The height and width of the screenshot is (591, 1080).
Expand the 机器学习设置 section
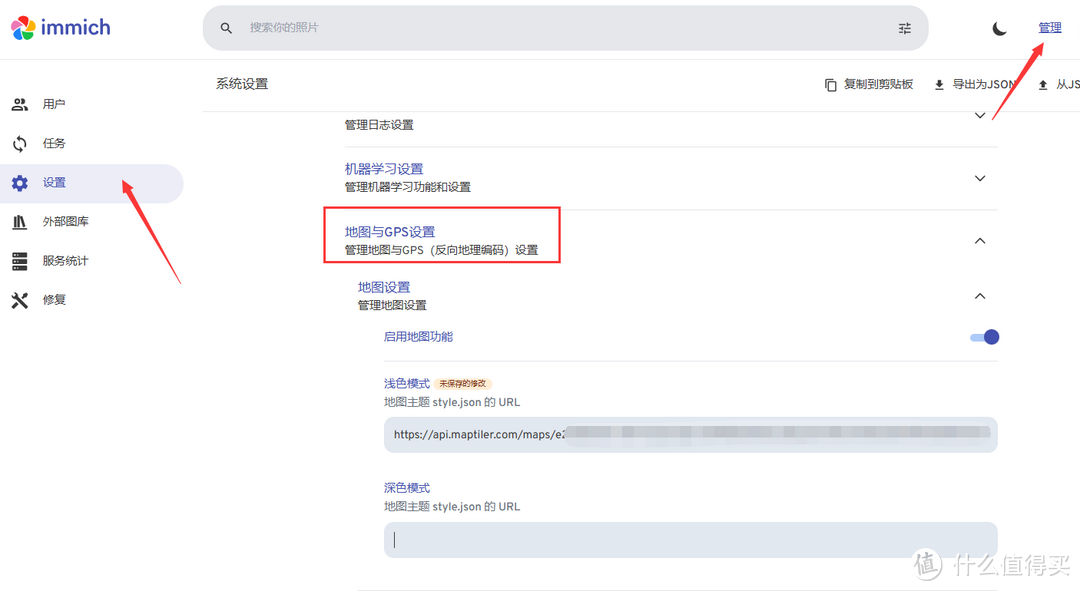[979, 178]
